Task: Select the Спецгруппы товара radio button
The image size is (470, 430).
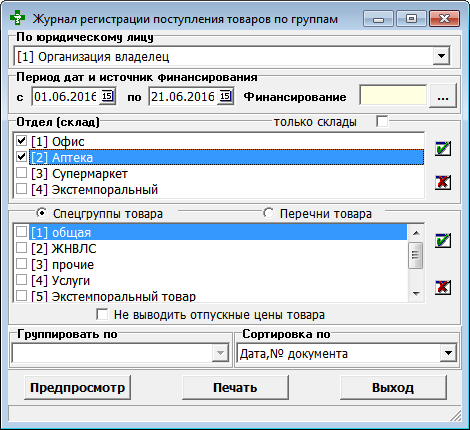Action: click(x=41, y=213)
